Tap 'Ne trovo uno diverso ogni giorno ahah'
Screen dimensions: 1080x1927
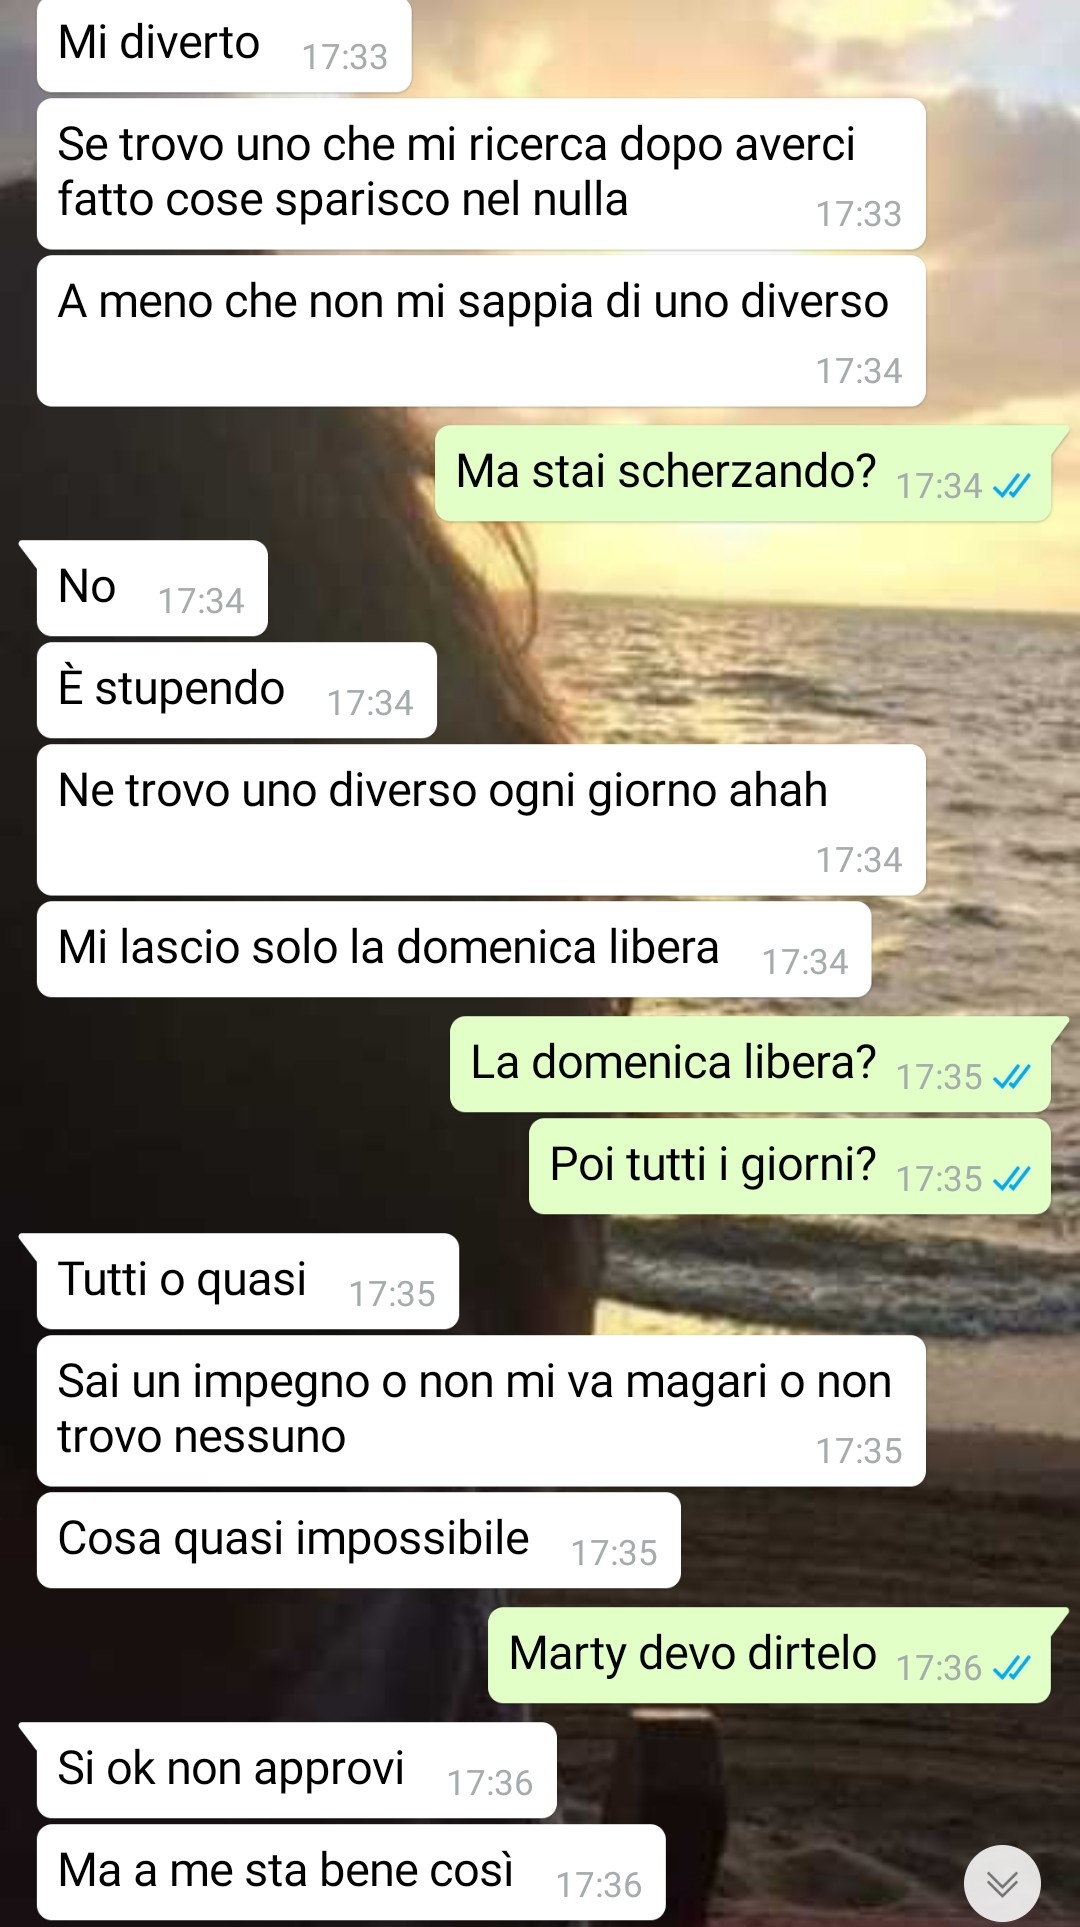pyautogui.click(x=481, y=820)
